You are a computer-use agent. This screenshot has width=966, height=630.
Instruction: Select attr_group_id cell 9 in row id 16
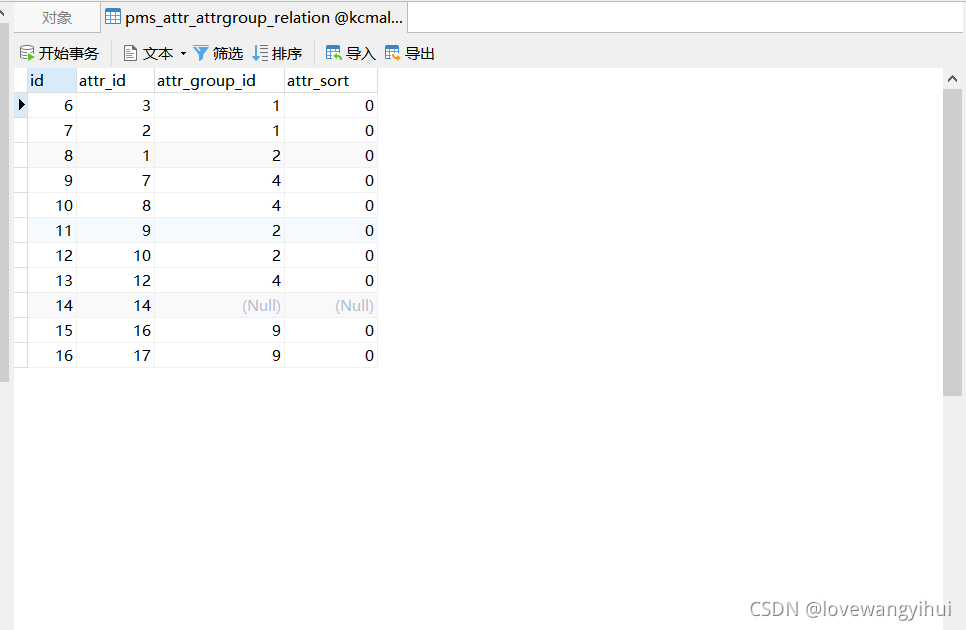coord(219,355)
